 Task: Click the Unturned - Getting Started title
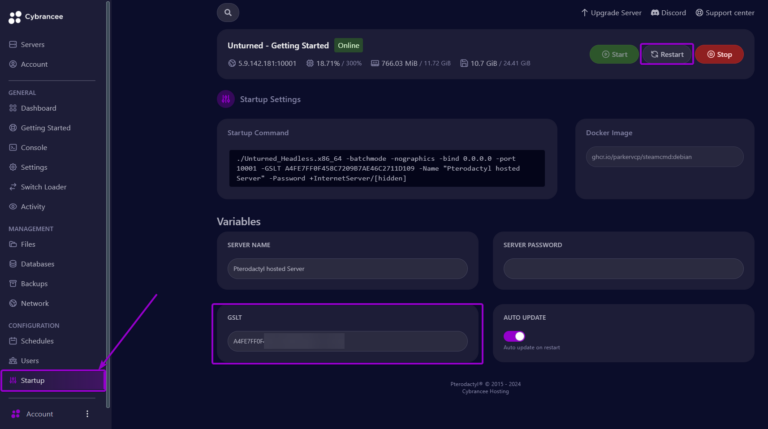pos(278,46)
